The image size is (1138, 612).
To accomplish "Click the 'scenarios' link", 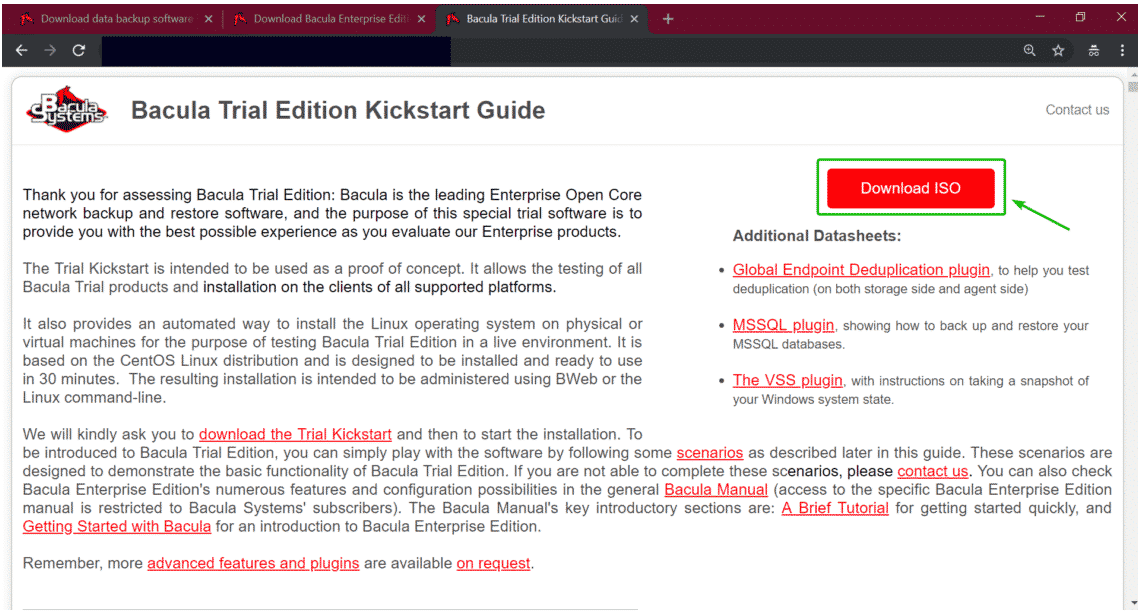I will [x=710, y=453].
